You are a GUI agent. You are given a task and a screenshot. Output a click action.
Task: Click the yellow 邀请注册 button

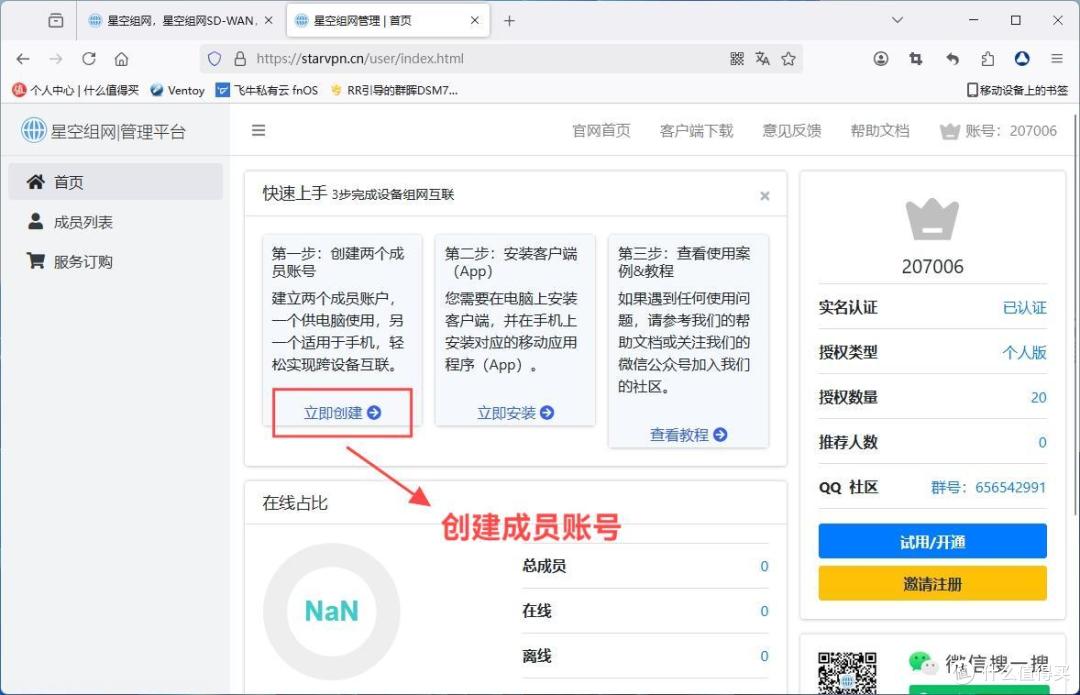(933, 584)
